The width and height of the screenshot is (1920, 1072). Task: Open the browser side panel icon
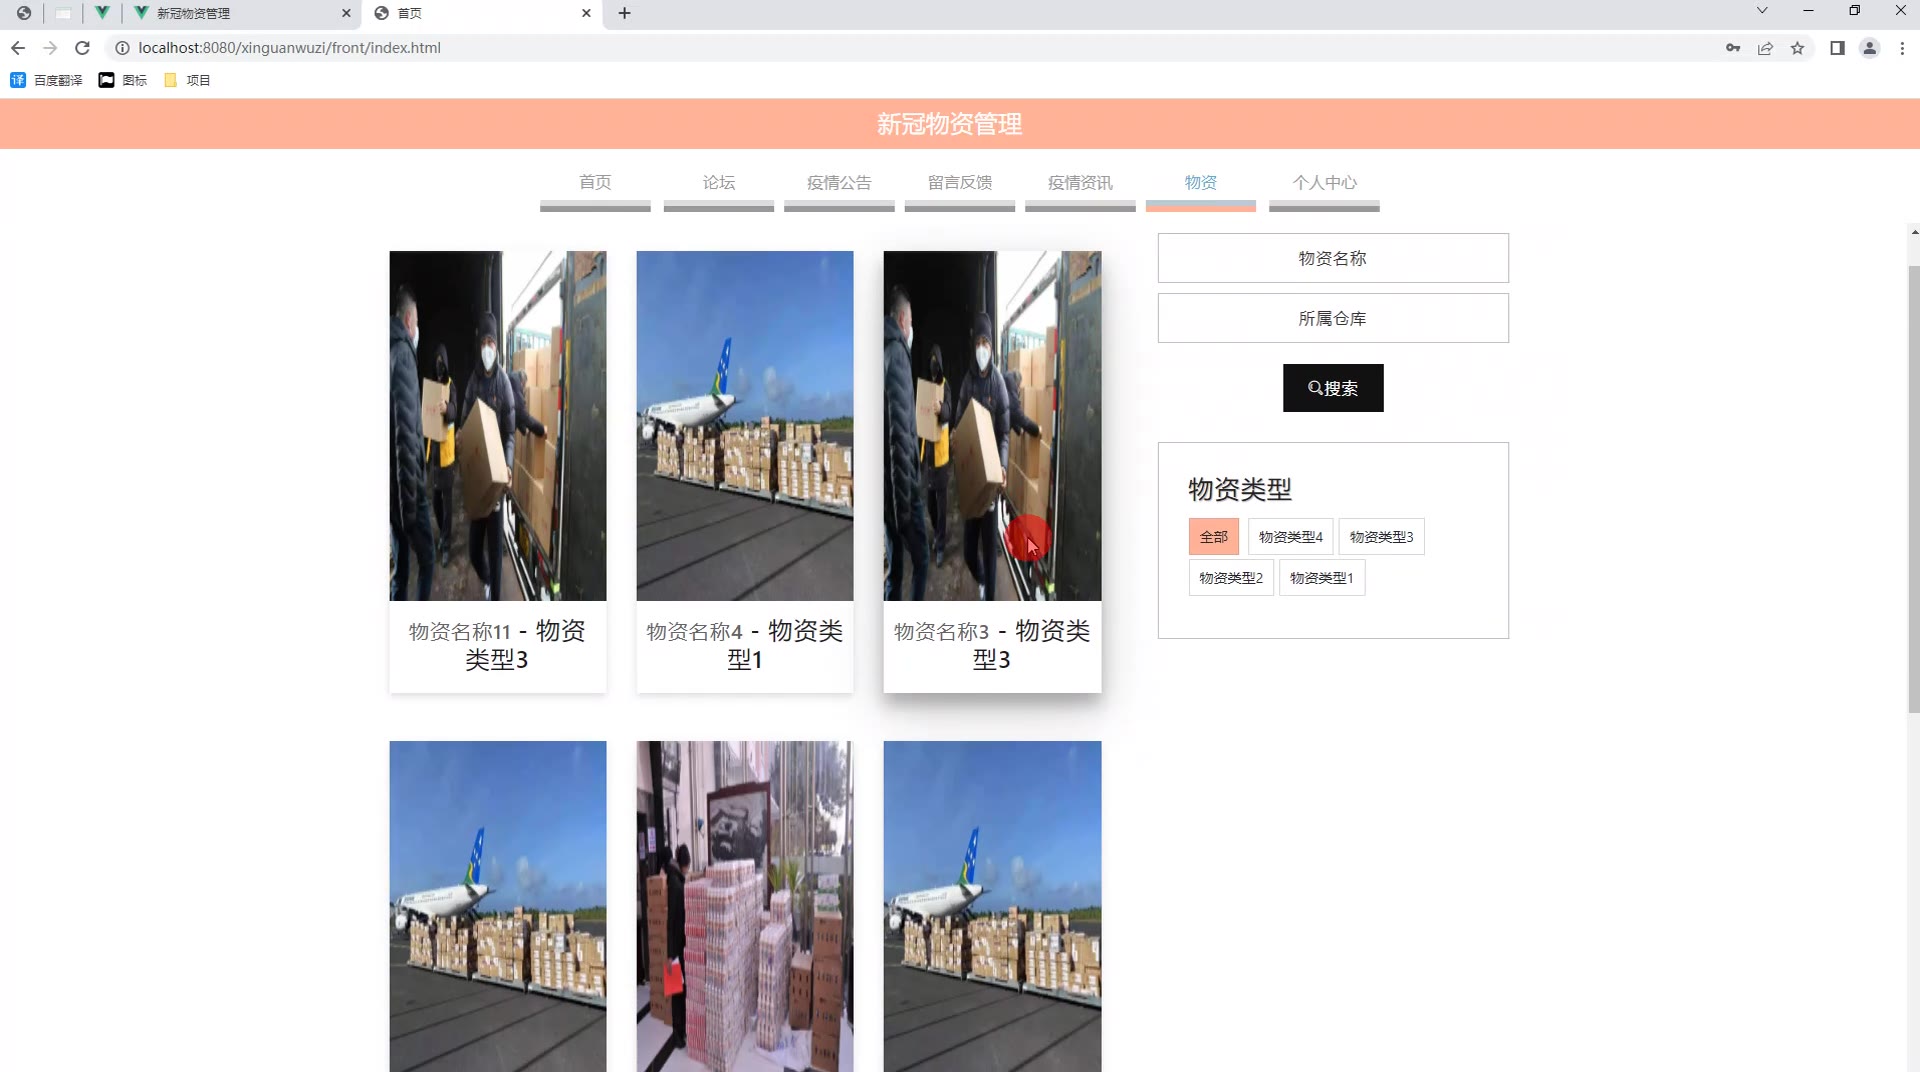(x=1837, y=48)
